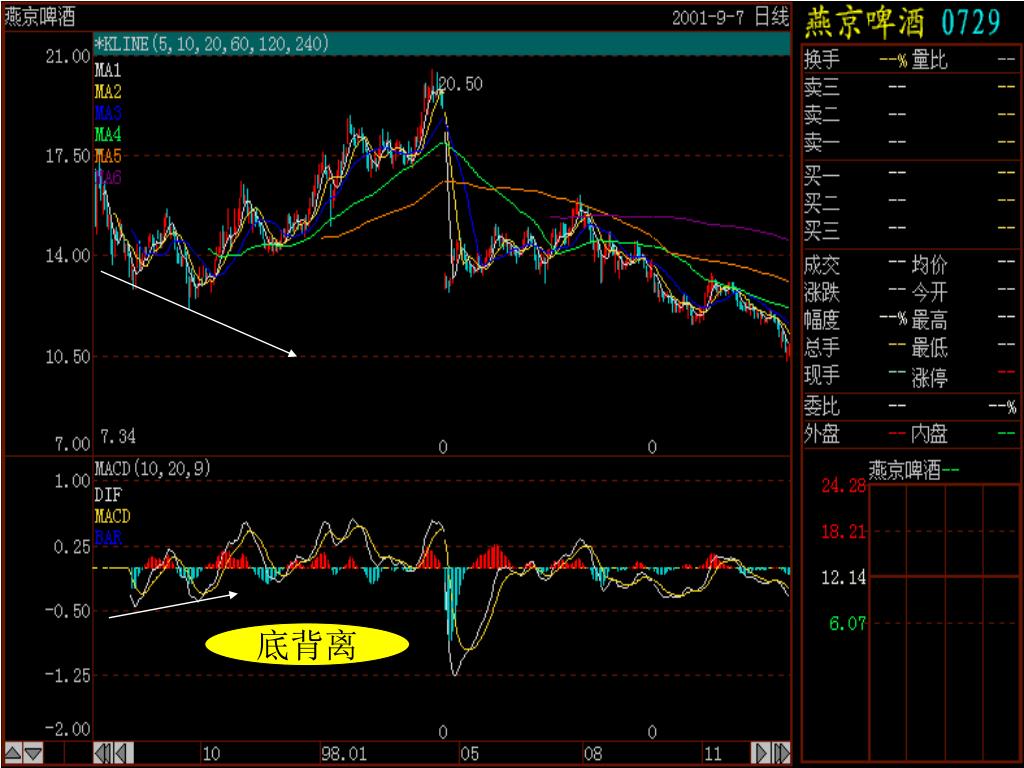Screen dimensions: 1024x768
Task: Click the up triangle button at bottom-left
Action: coord(14,754)
